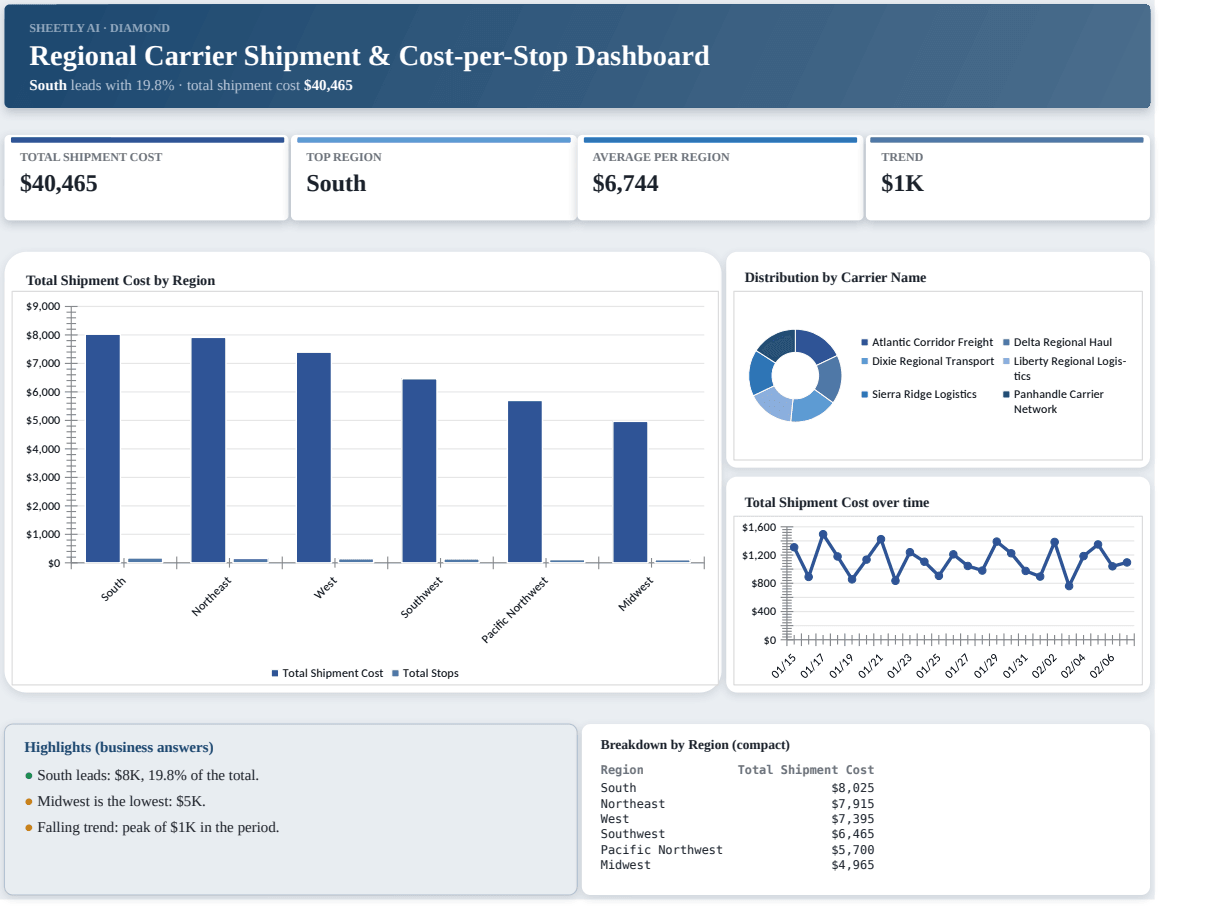This screenshot has width=1227, height=922.
Task: Click the 01/15 date label on time axis
Action: click(784, 666)
